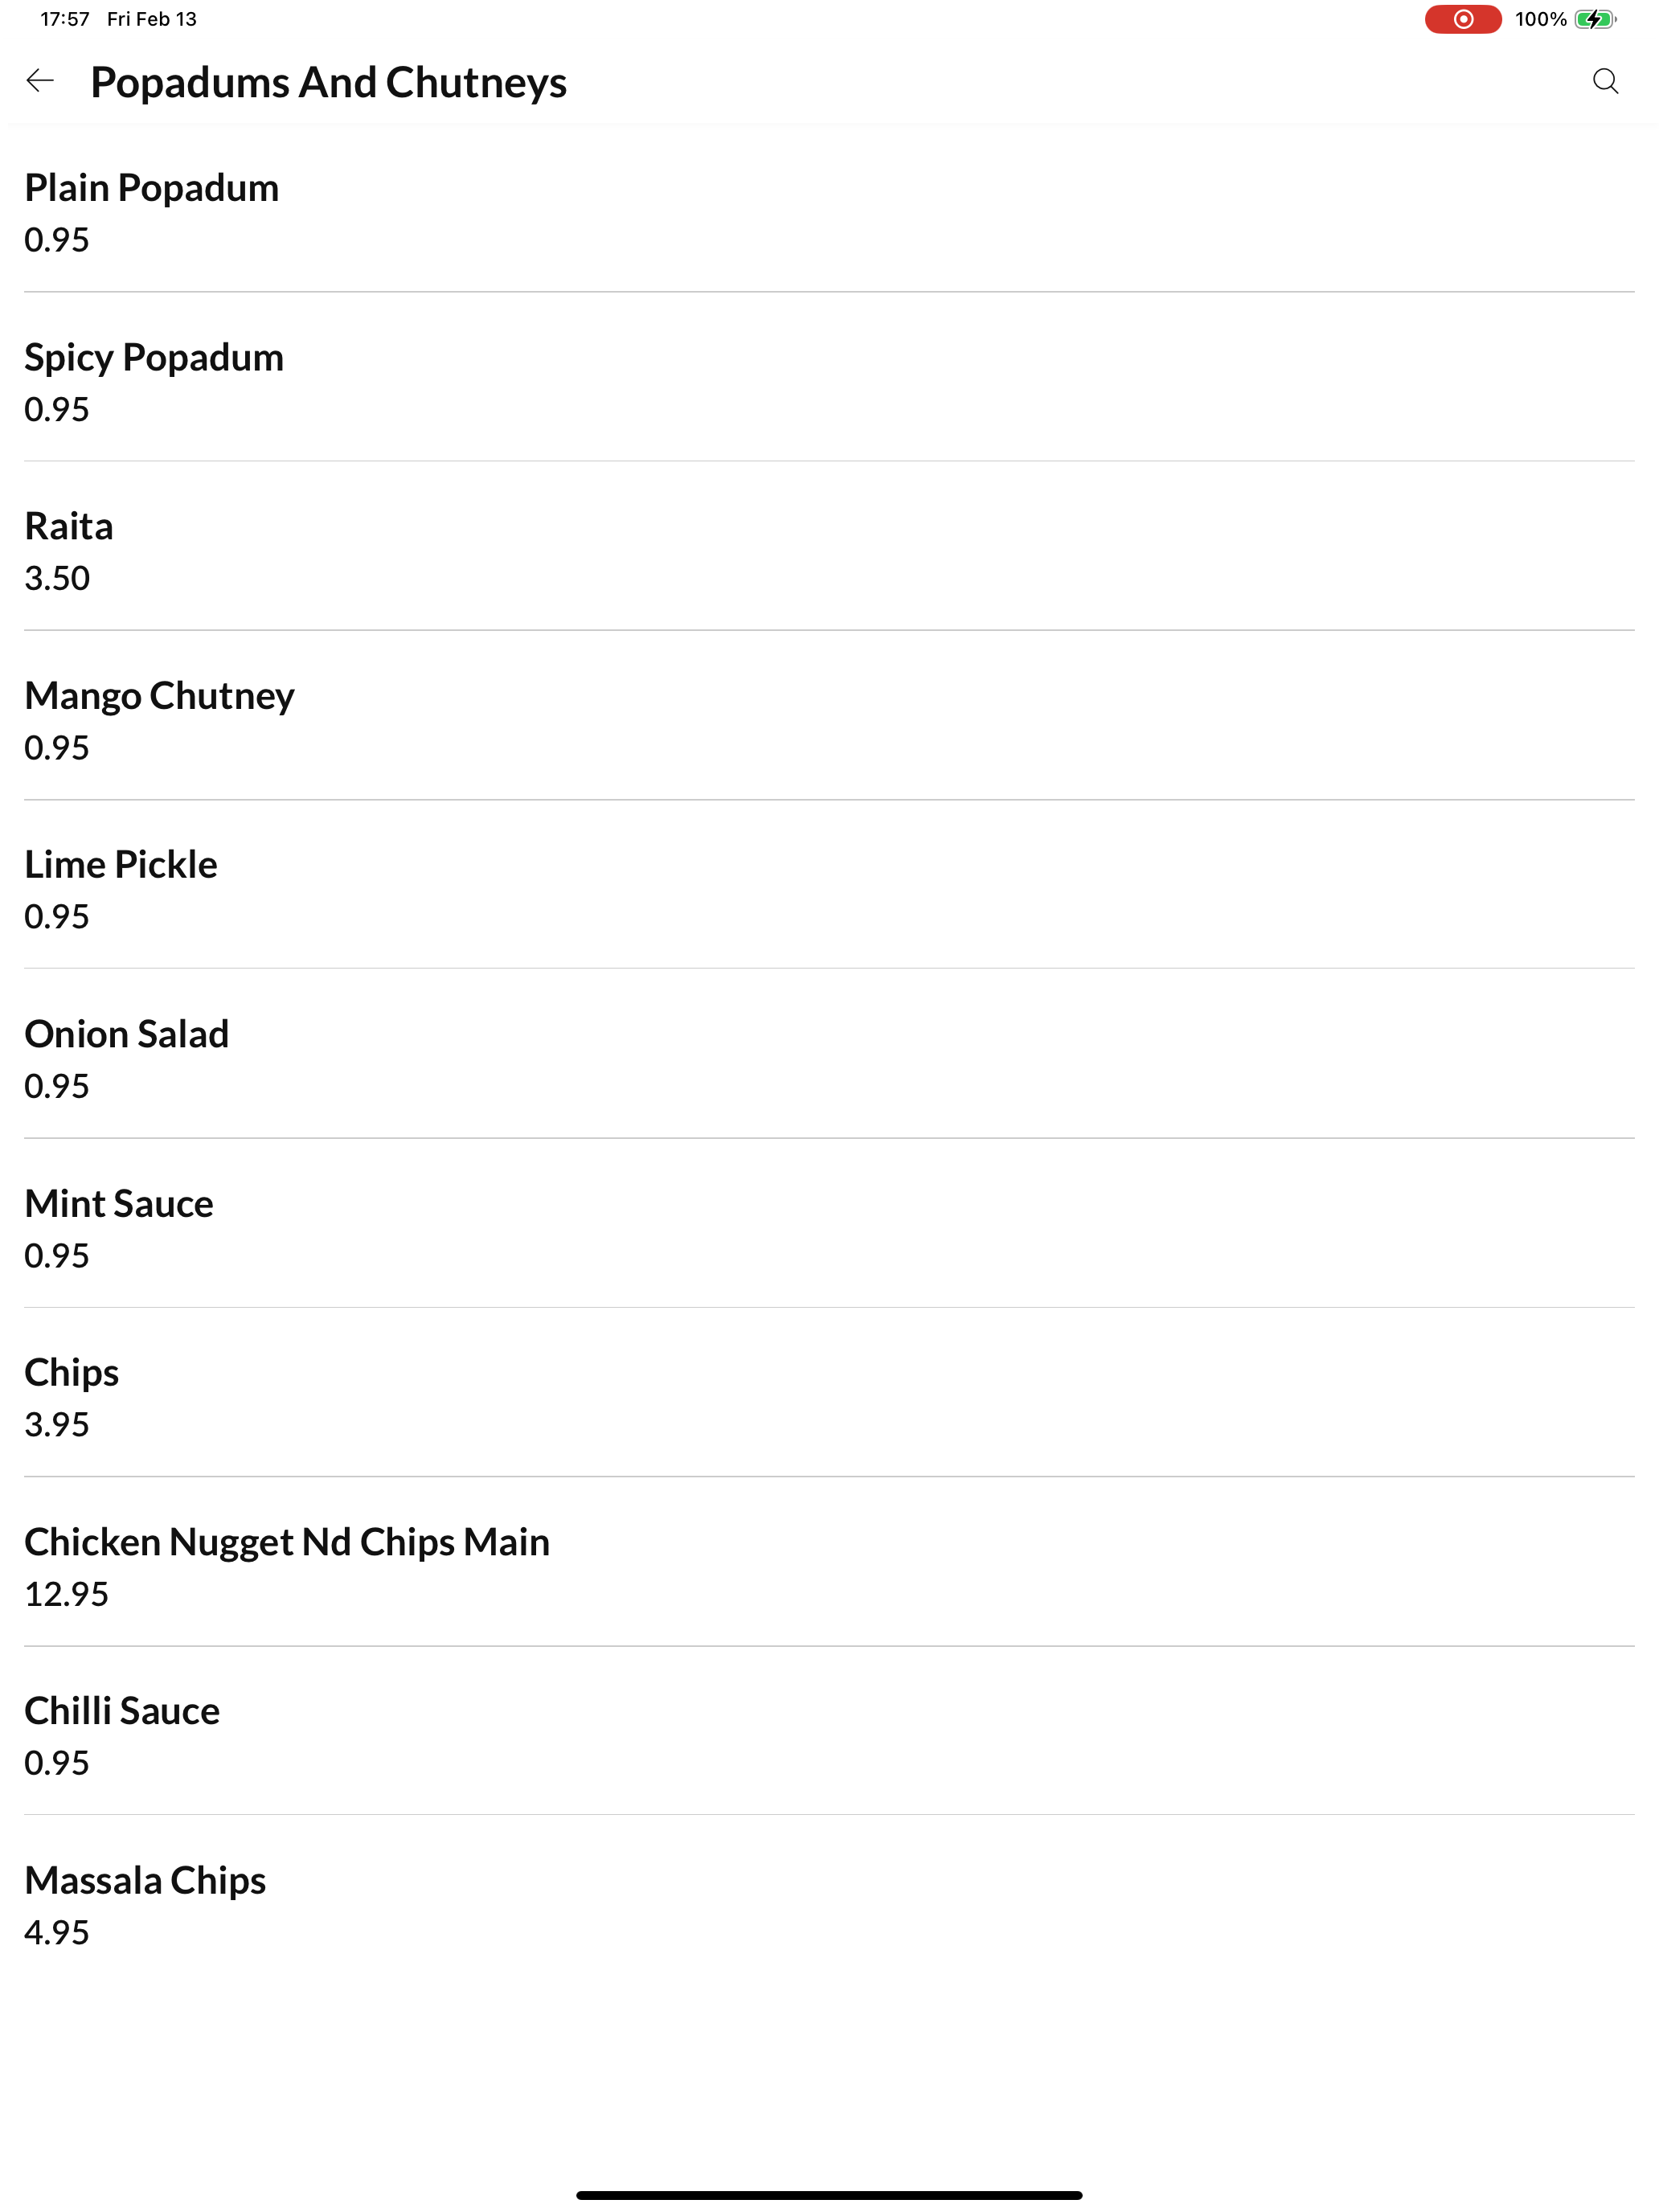Tap the battery charging icon
The height and width of the screenshot is (2212, 1659).
tap(1594, 19)
